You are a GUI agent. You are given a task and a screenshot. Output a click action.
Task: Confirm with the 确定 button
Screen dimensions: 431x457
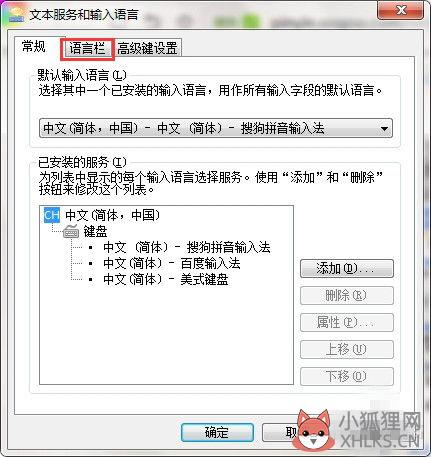click(217, 433)
